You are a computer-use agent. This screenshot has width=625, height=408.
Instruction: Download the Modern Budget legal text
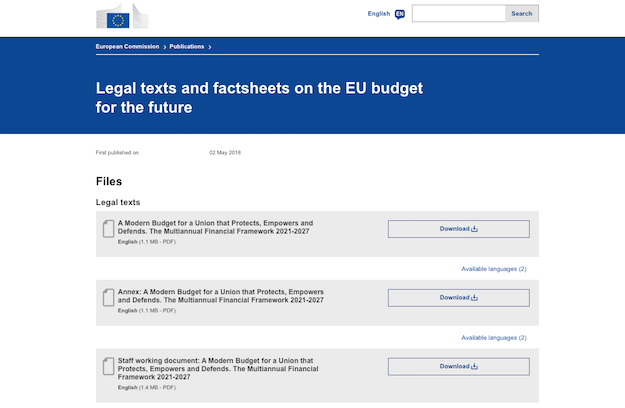[459, 229]
